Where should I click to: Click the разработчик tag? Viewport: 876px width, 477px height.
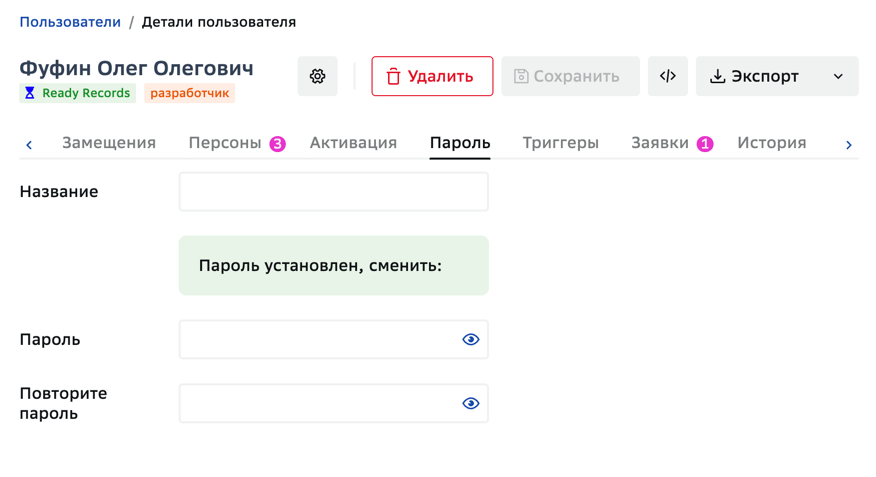[x=189, y=93]
